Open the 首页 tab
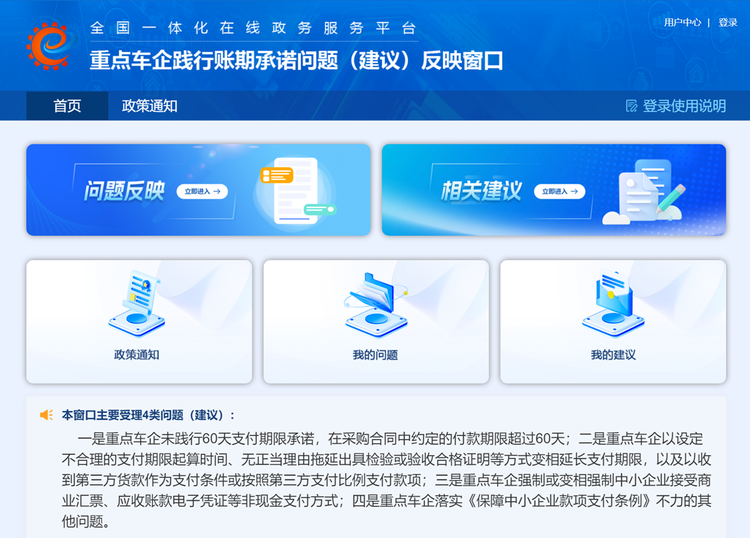The width and height of the screenshot is (750, 538). click(67, 106)
